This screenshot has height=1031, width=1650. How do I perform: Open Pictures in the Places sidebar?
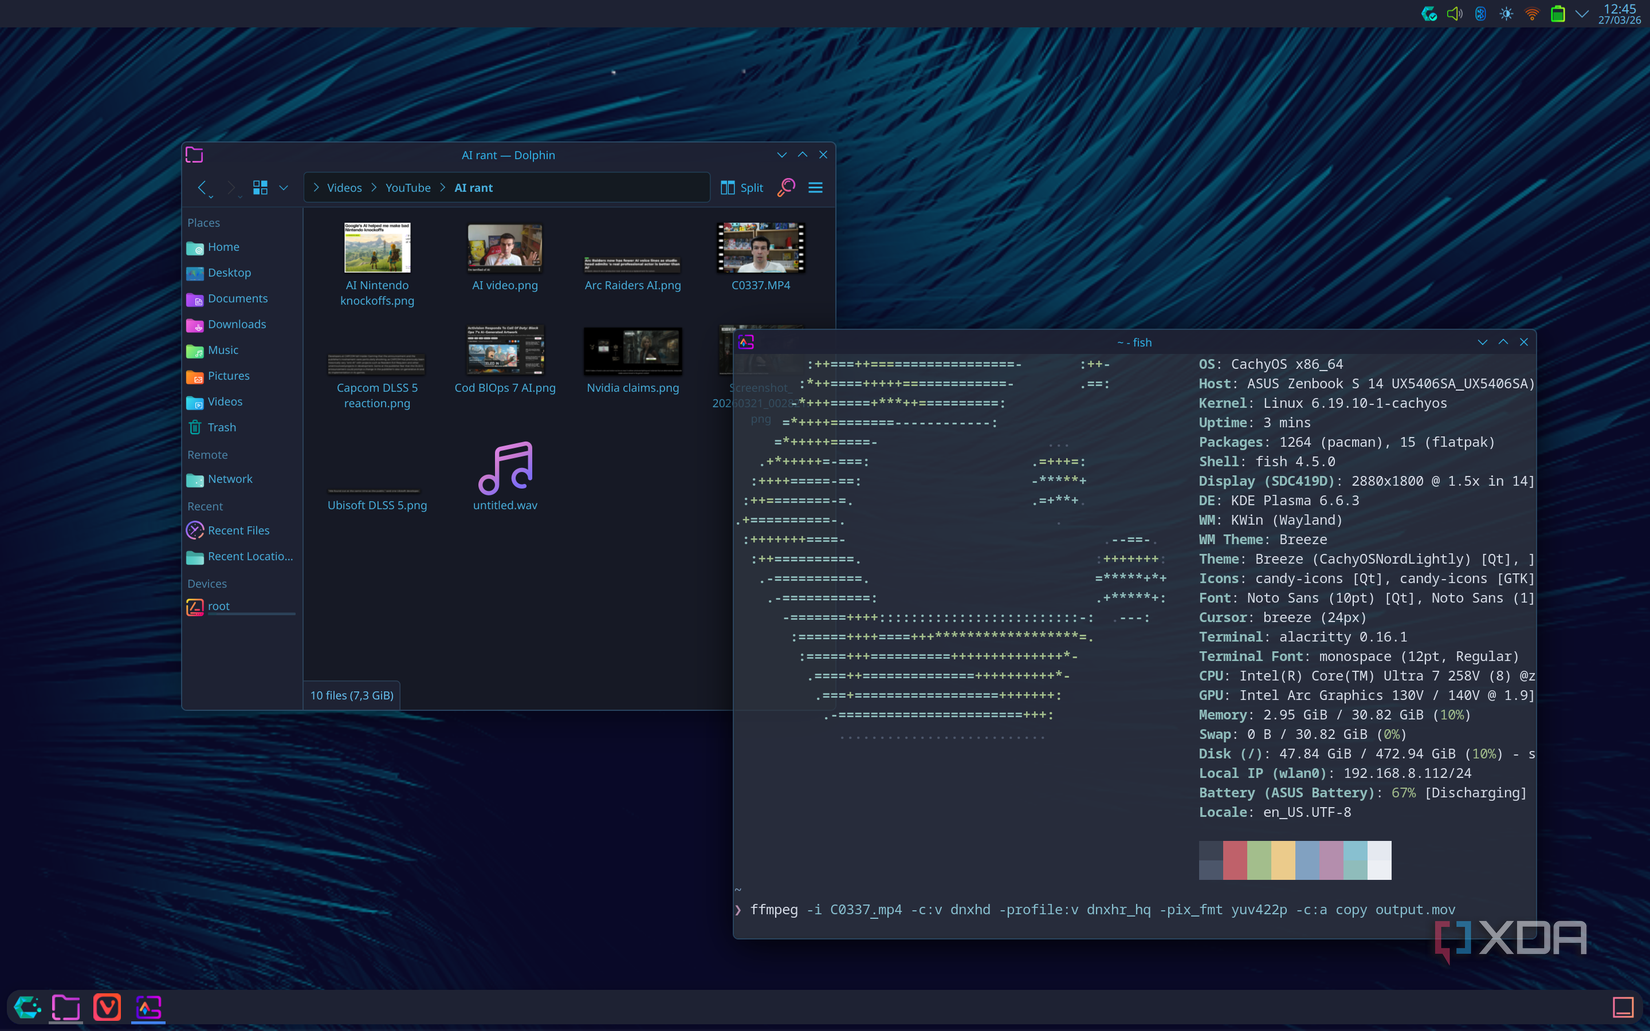[240, 376]
